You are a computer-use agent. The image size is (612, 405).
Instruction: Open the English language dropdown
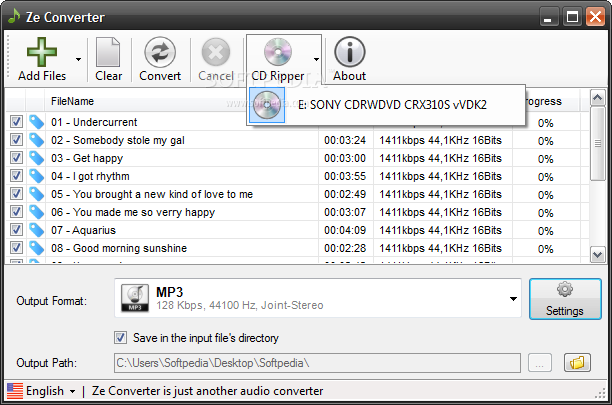(x=72, y=391)
